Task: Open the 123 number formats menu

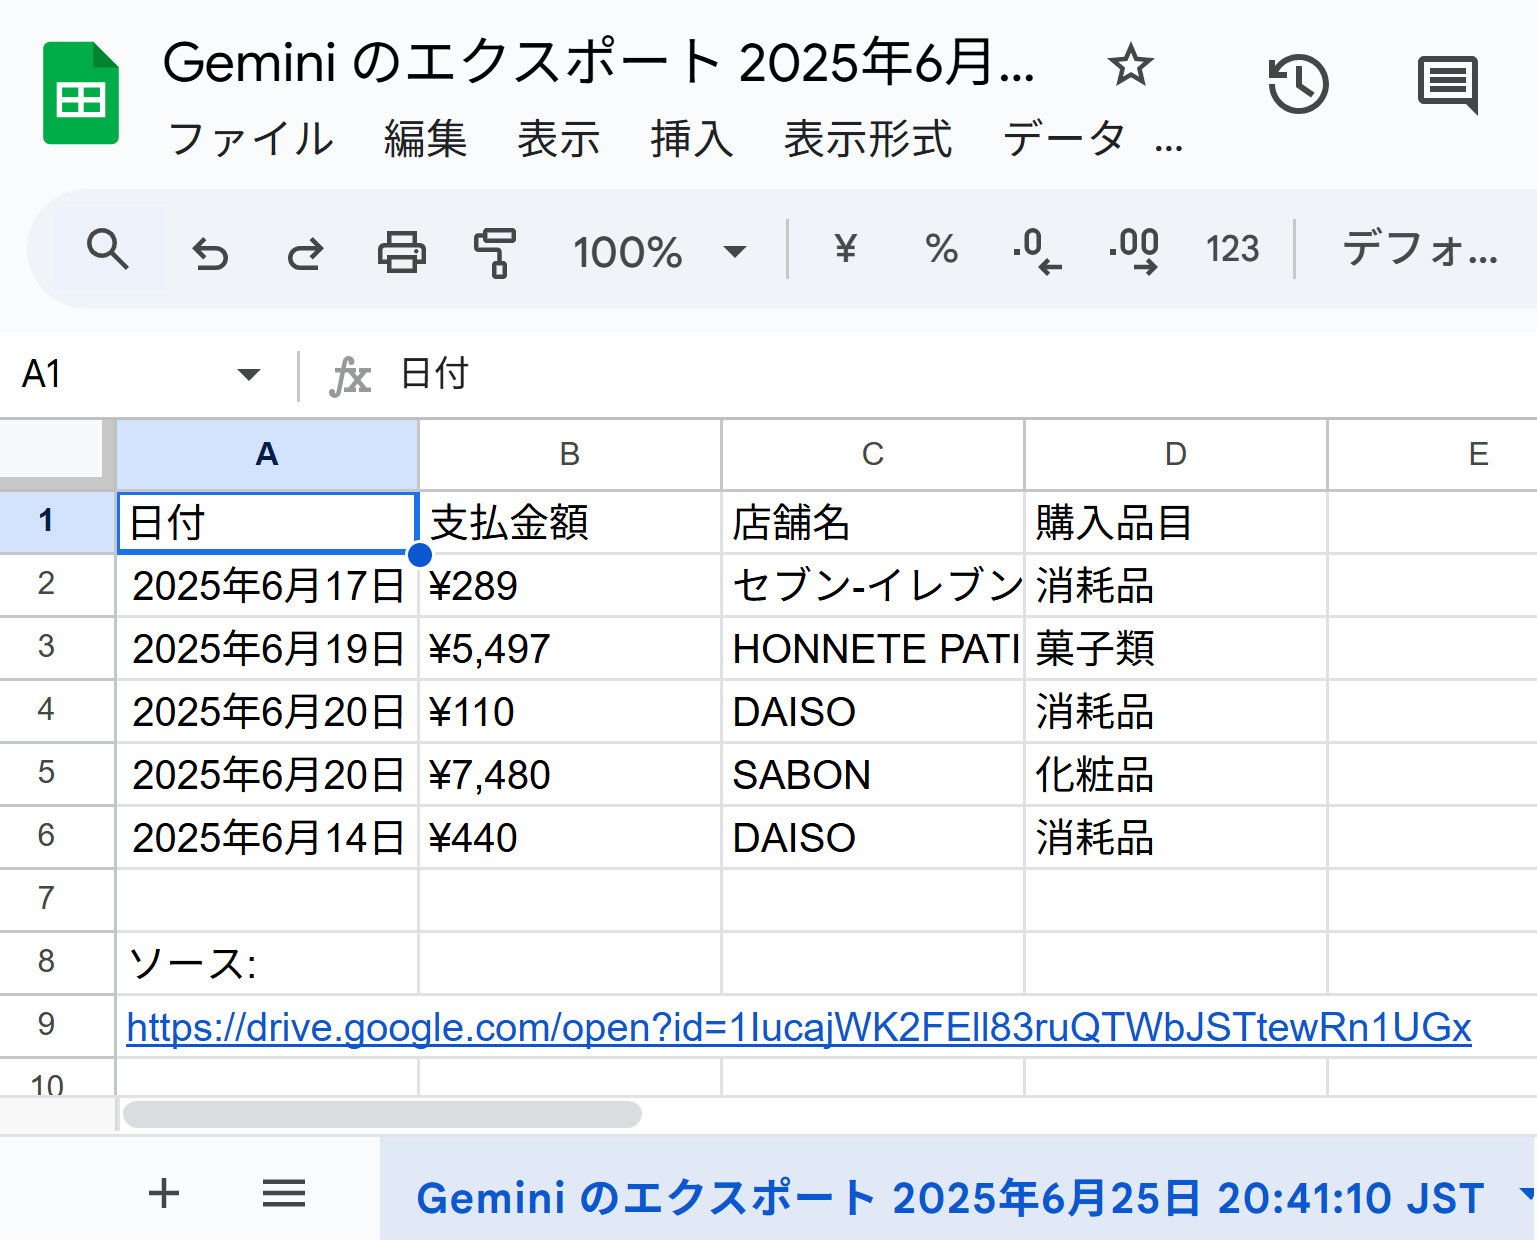Action: point(1232,249)
